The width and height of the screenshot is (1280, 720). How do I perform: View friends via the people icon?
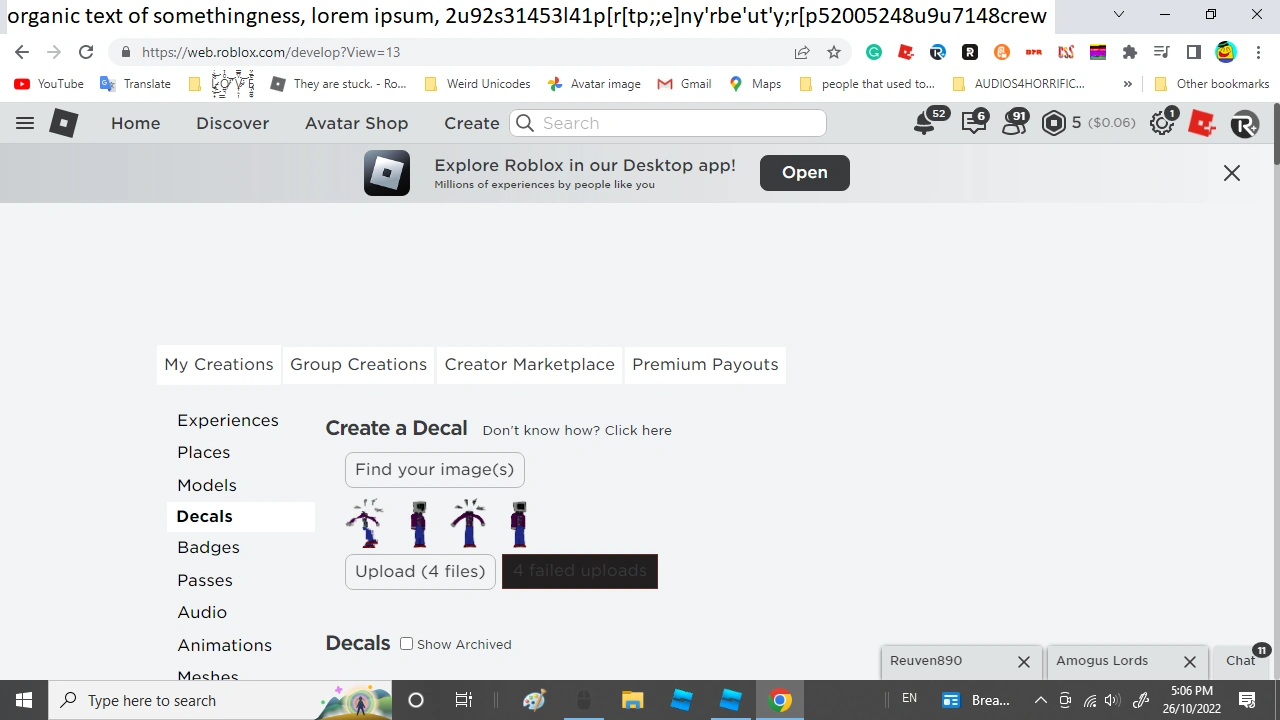point(1015,123)
